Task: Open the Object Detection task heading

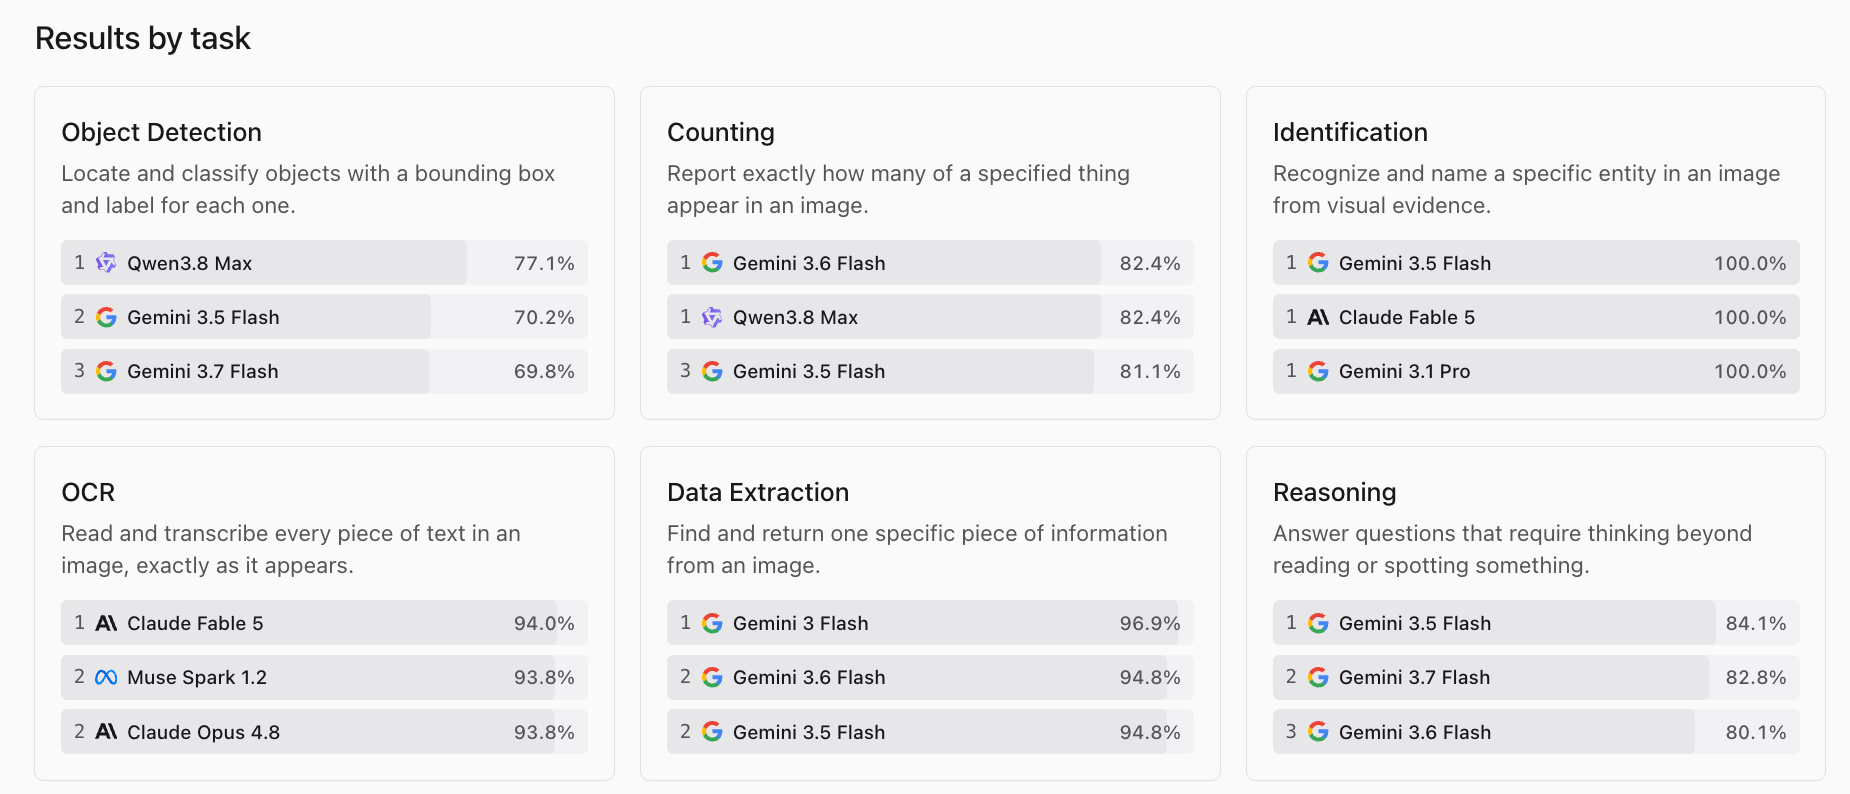Action: pyautogui.click(x=162, y=132)
